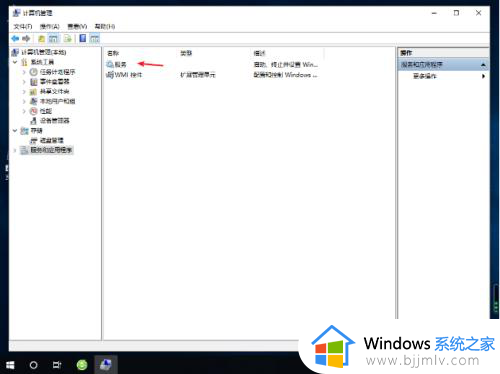Viewport: 500px width, 374px height.
Task: Click the Forward arrow in the toolbar
Action: tap(26, 39)
